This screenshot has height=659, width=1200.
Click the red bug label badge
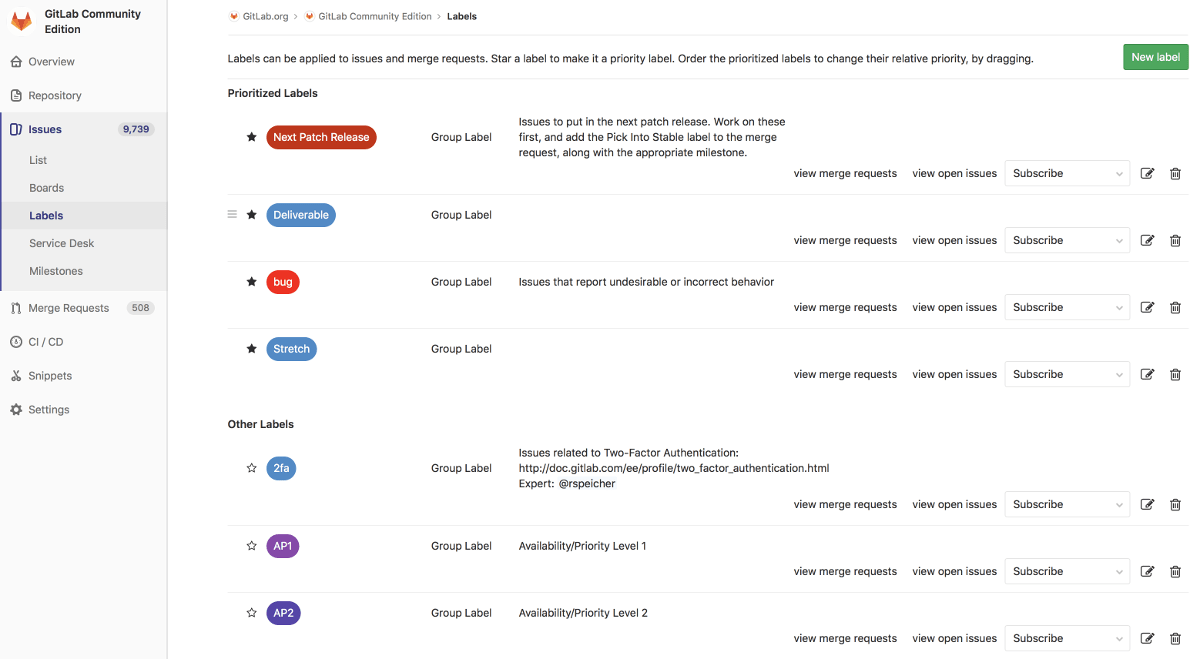pos(283,282)
